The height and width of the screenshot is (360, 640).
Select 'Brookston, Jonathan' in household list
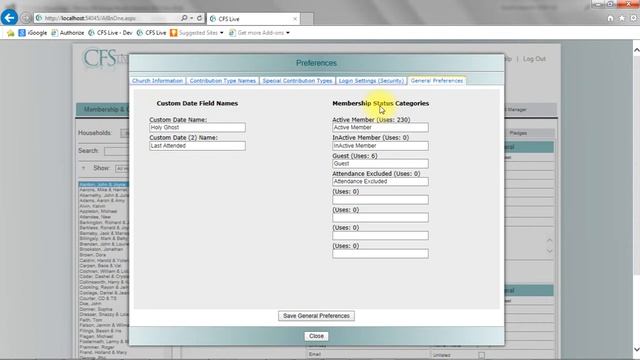tap(101, 249)
